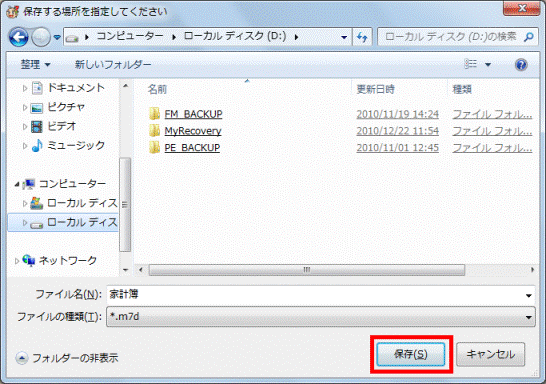Expand the highlighted ローカル ディス drive node
This screenshot has width=546, height=384.
tap(25, 222)
